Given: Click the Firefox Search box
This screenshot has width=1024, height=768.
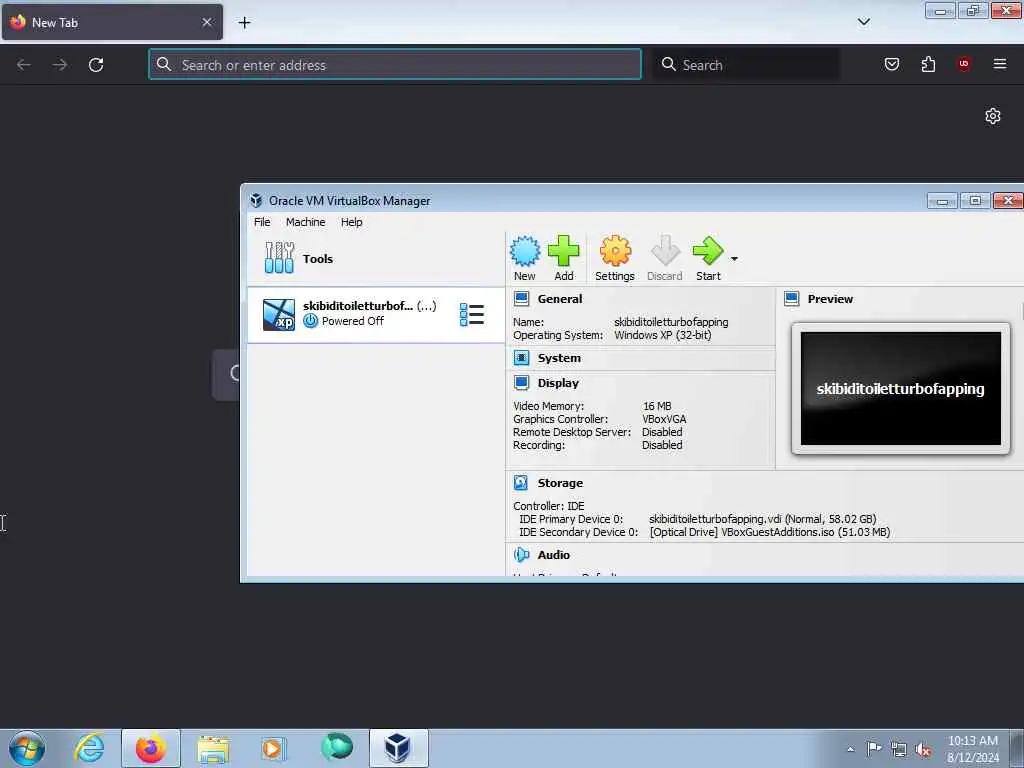Looking at the screenshot, I should click(x=746, y=65).
